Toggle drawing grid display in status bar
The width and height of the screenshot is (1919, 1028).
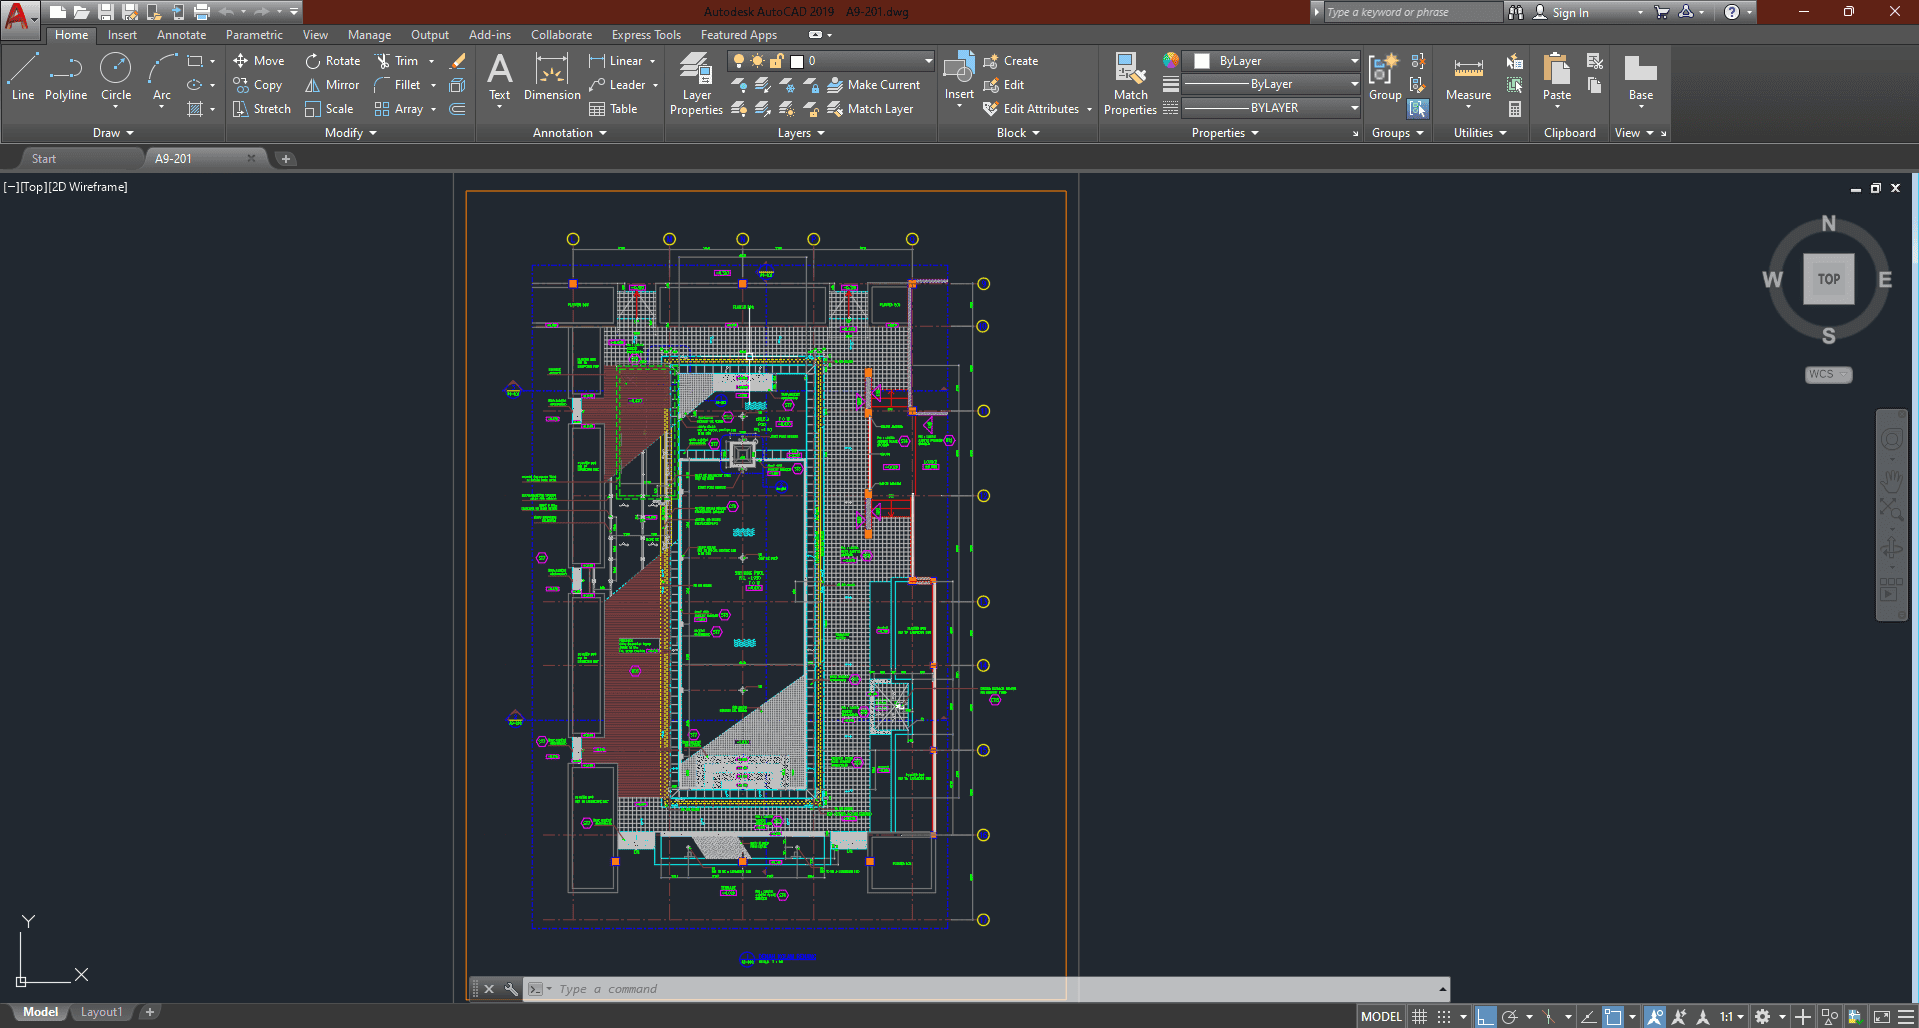pos(1419,1017)
